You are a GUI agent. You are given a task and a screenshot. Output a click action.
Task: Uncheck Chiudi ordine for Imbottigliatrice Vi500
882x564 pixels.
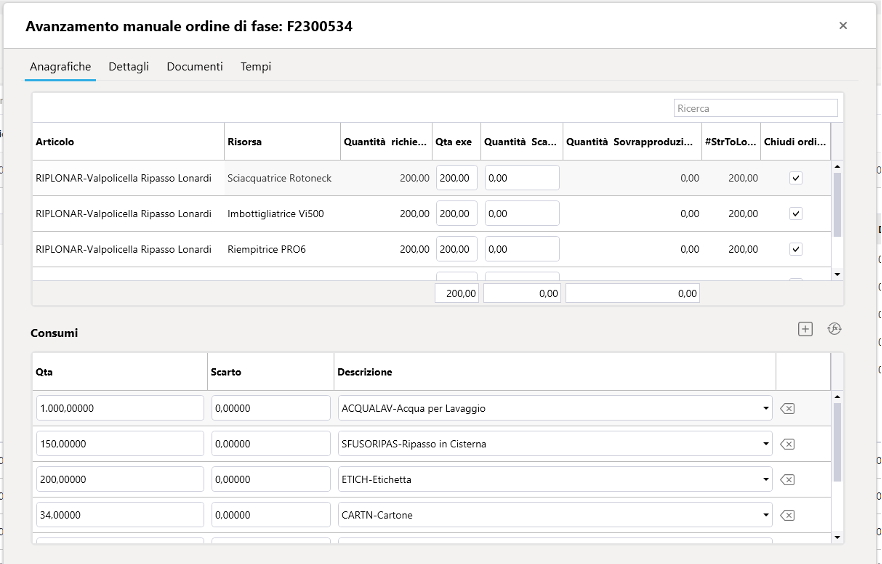click(795, 214)
